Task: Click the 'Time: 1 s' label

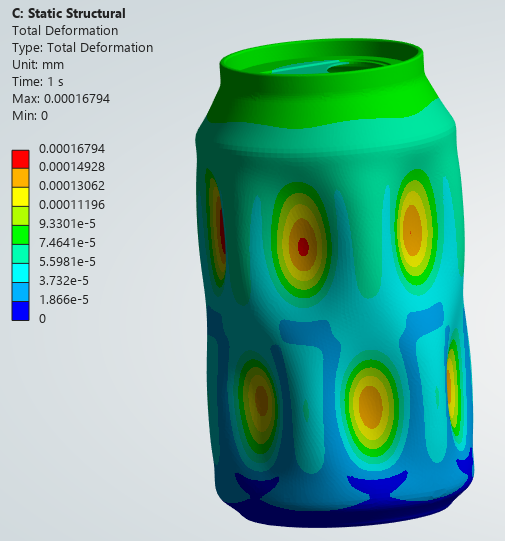Action: [x=38, y=82]
